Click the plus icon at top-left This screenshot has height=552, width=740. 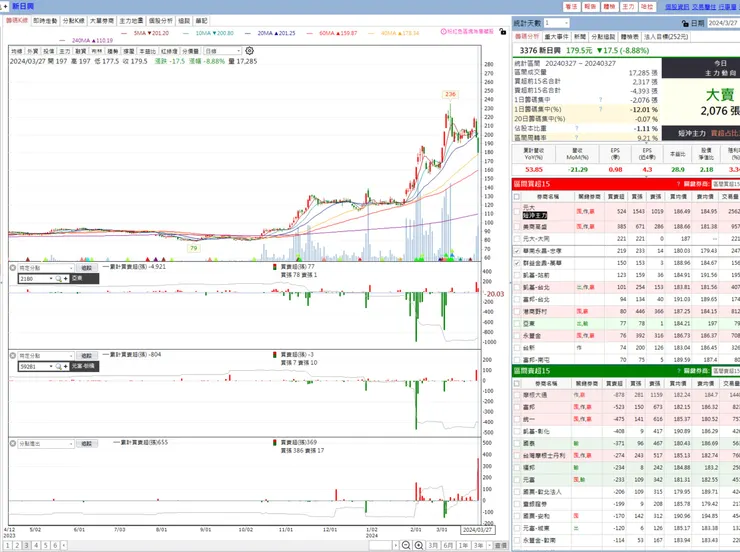click(x=5, y=6)
